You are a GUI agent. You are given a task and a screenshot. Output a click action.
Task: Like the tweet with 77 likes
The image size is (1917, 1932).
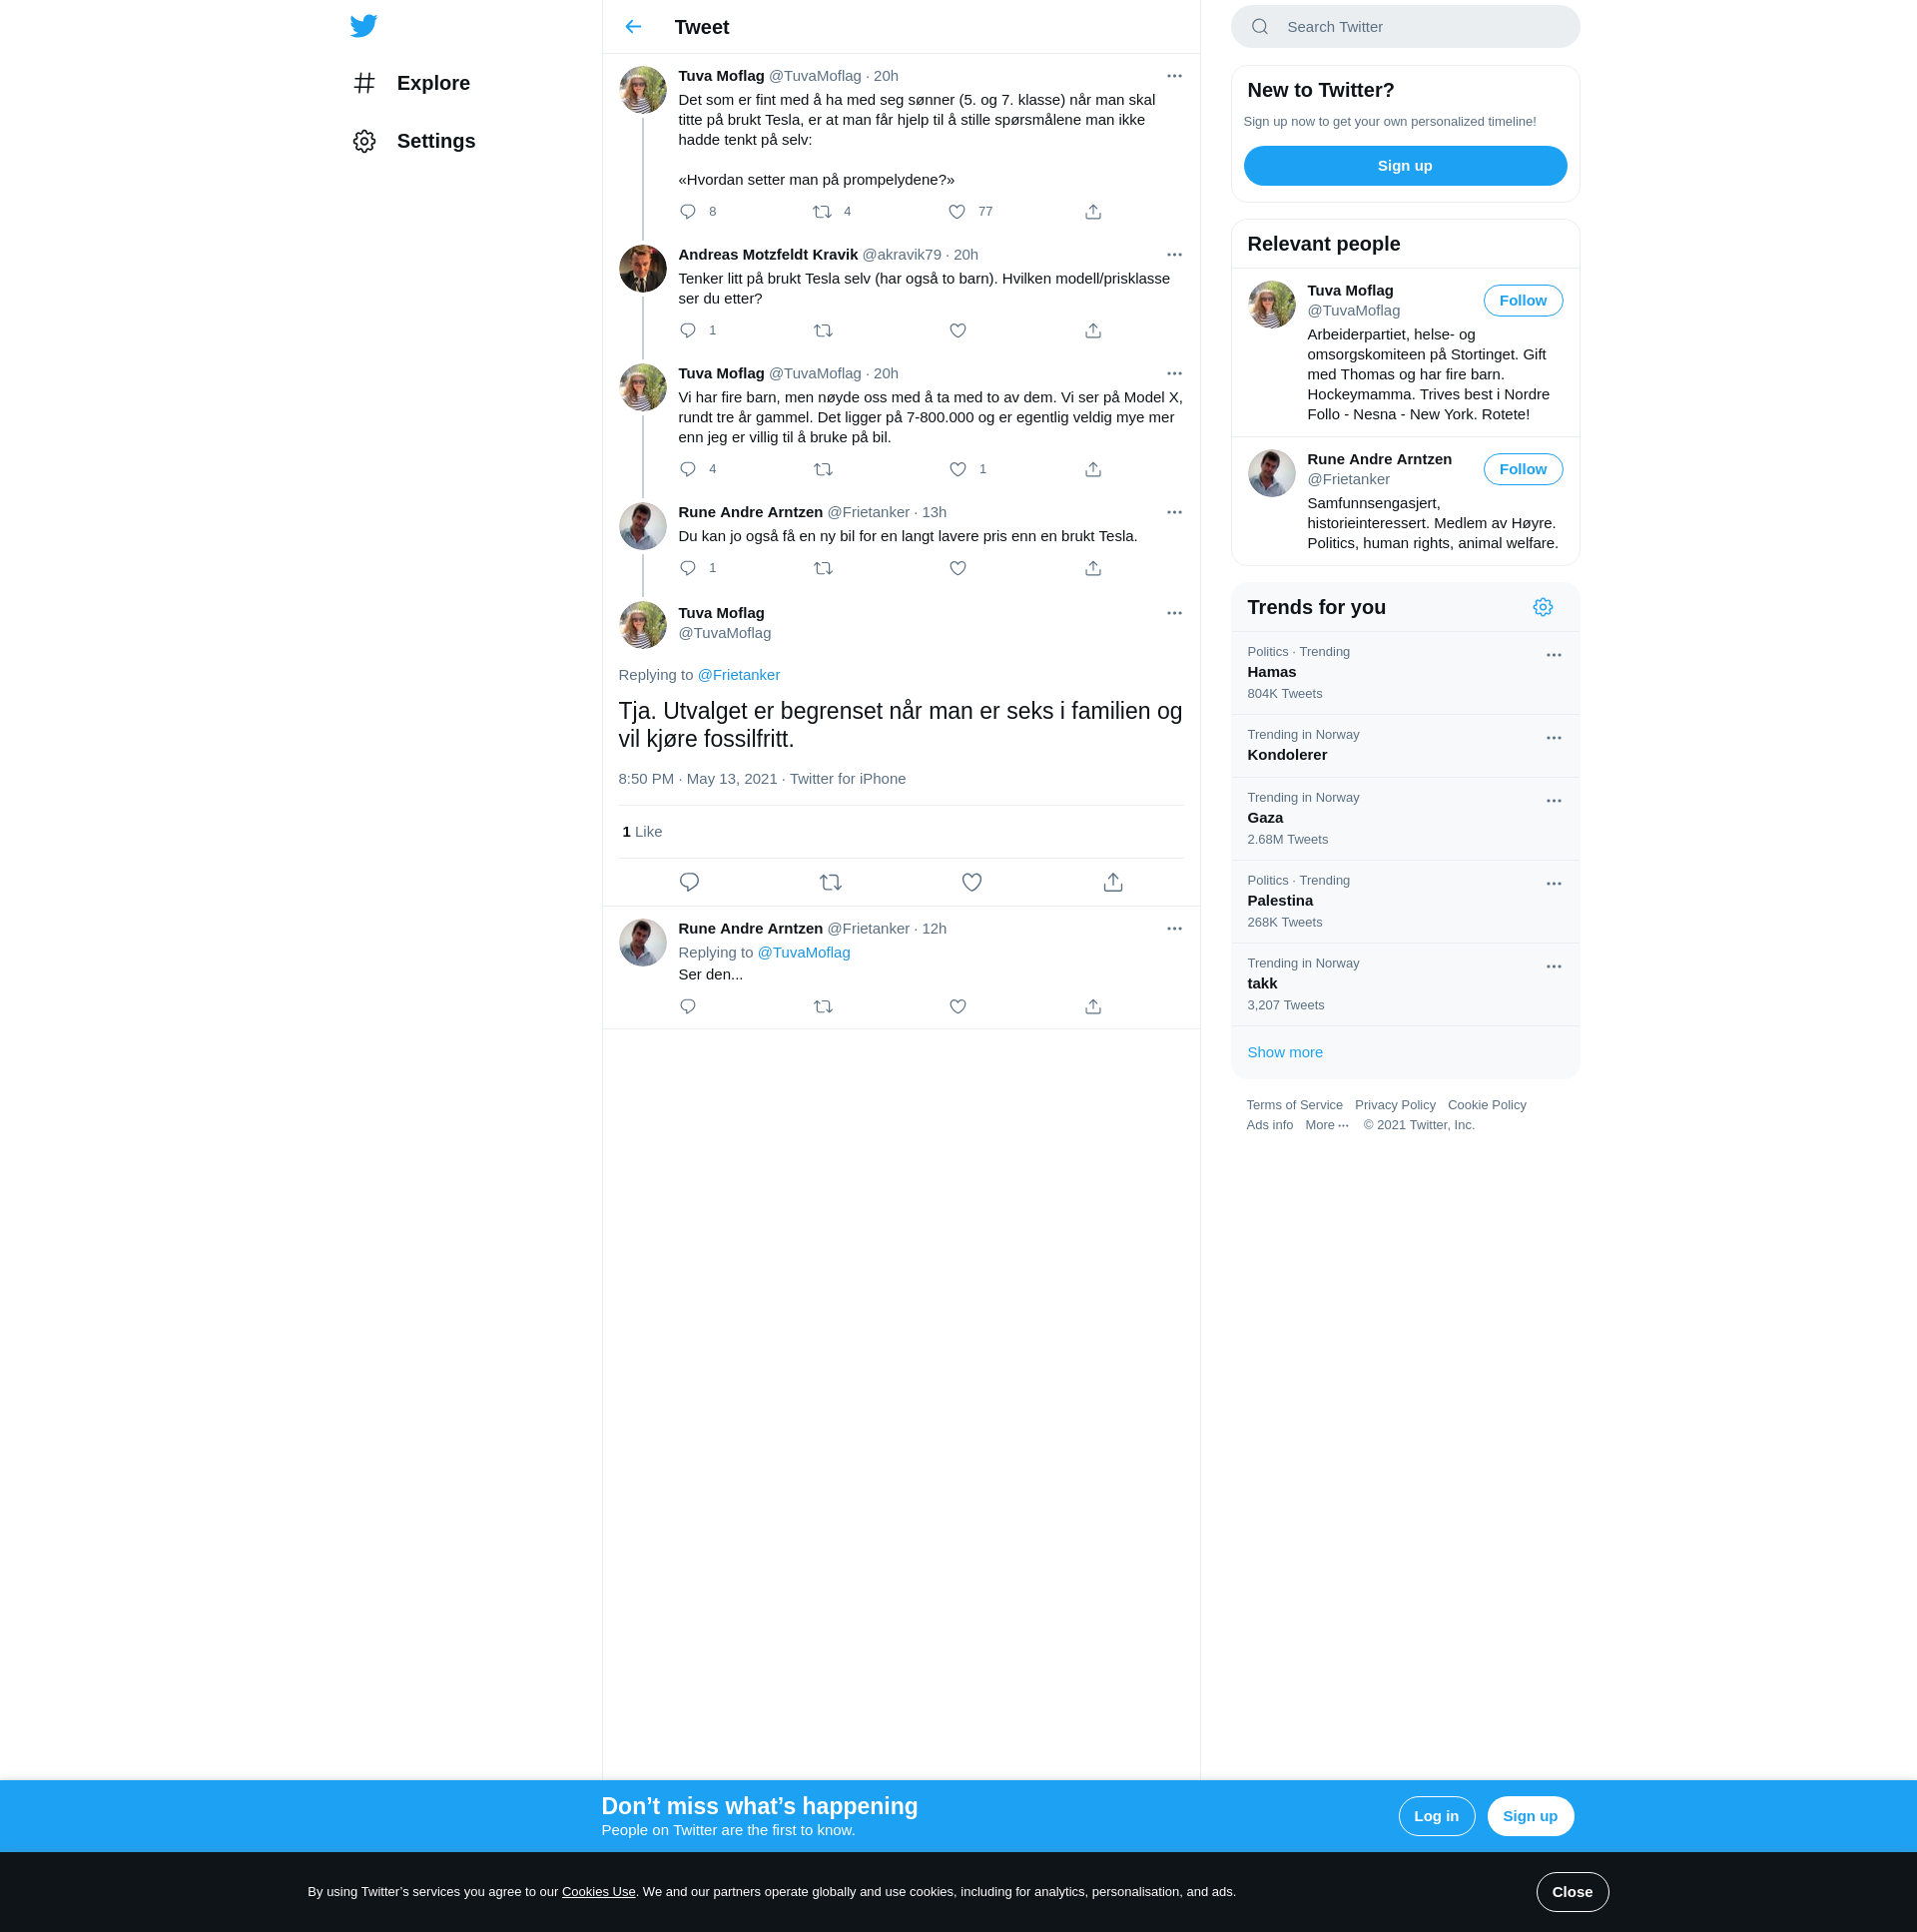[x=957, y=212]
